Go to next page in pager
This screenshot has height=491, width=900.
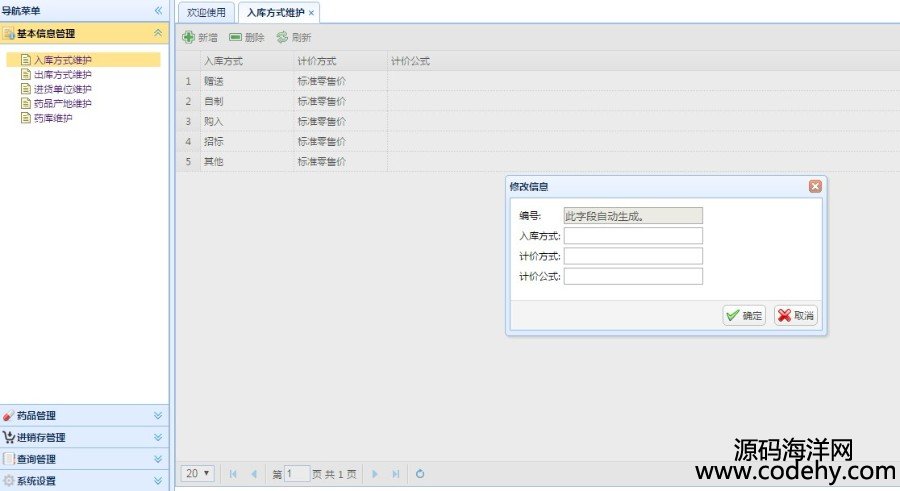[x=375, y=474]
